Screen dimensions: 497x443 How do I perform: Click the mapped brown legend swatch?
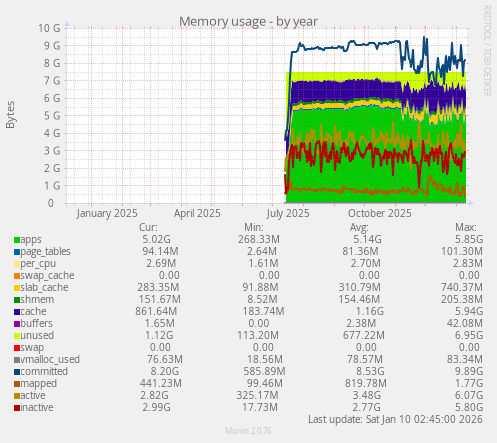pyautogui.click(x=17, y=384)
